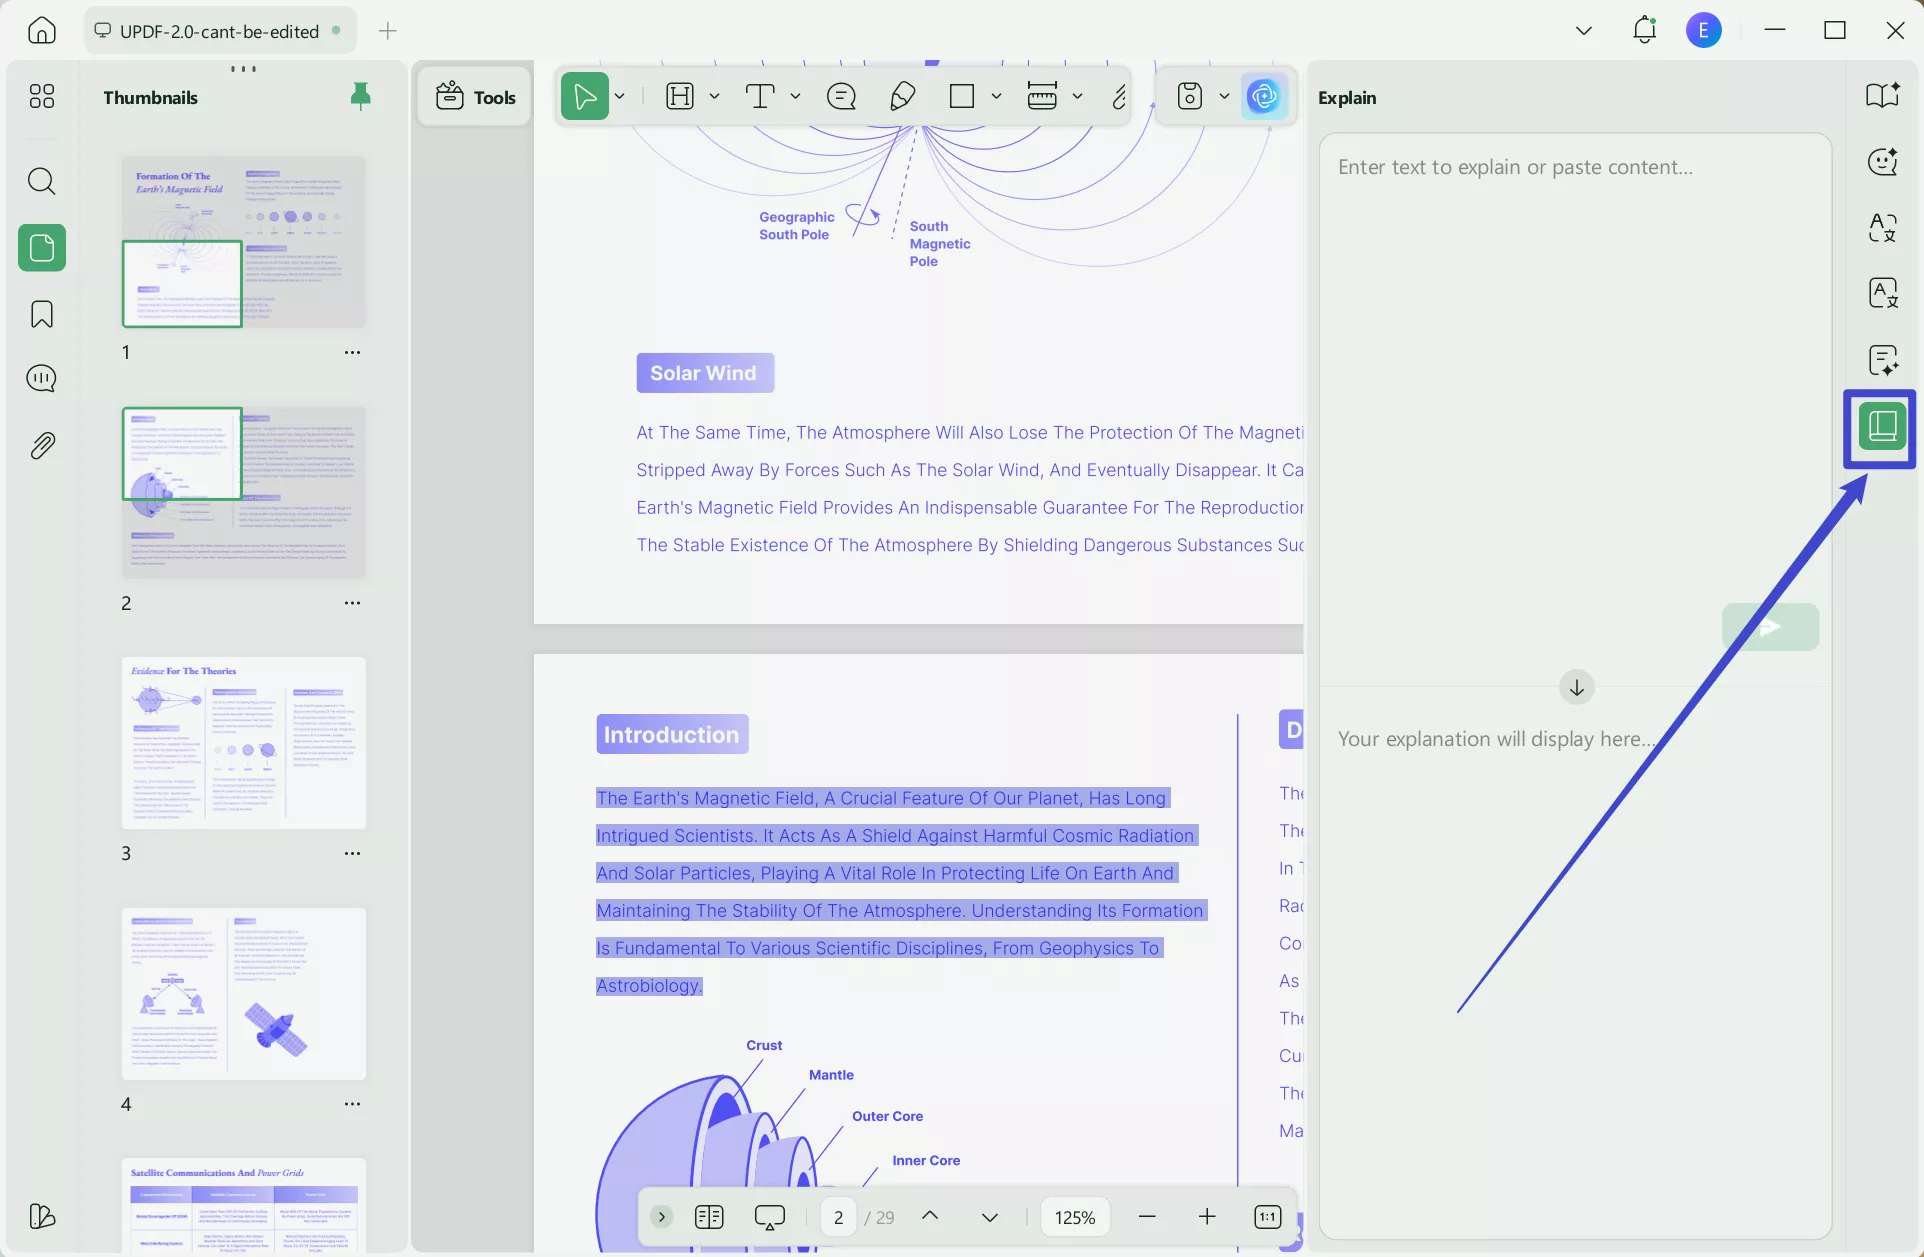Unpin the Thumbnails panel
Image resolution: width=1924 pixels, height=1257 pixels.
[360, 96]
